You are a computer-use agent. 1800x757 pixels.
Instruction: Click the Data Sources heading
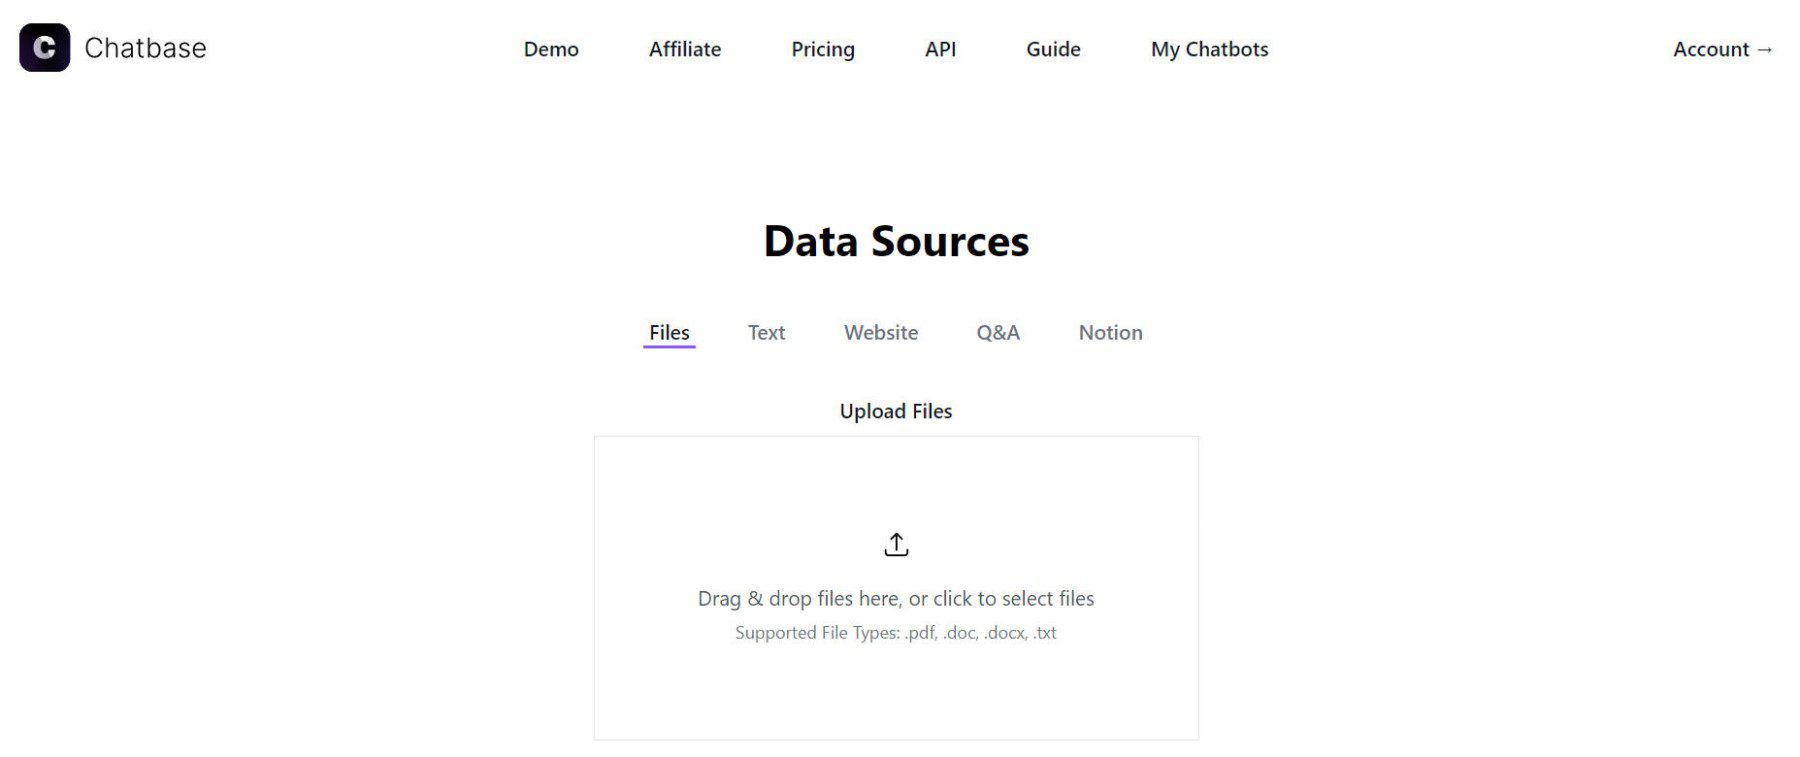(896, 241)
